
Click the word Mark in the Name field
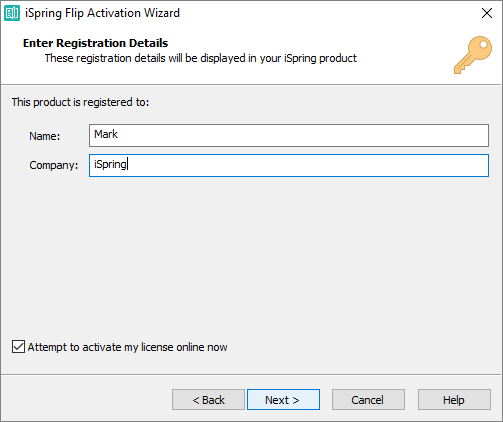[x=106, y=134]
